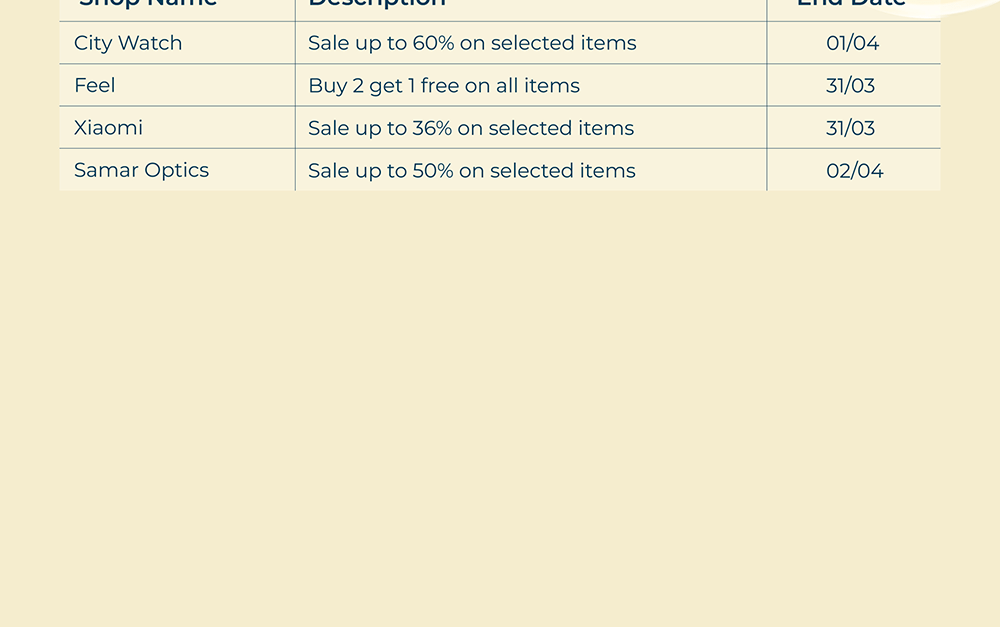This screenshot has width=1000, height=627.
Task: Click the 36% discount figure
Action: [432, 128]
